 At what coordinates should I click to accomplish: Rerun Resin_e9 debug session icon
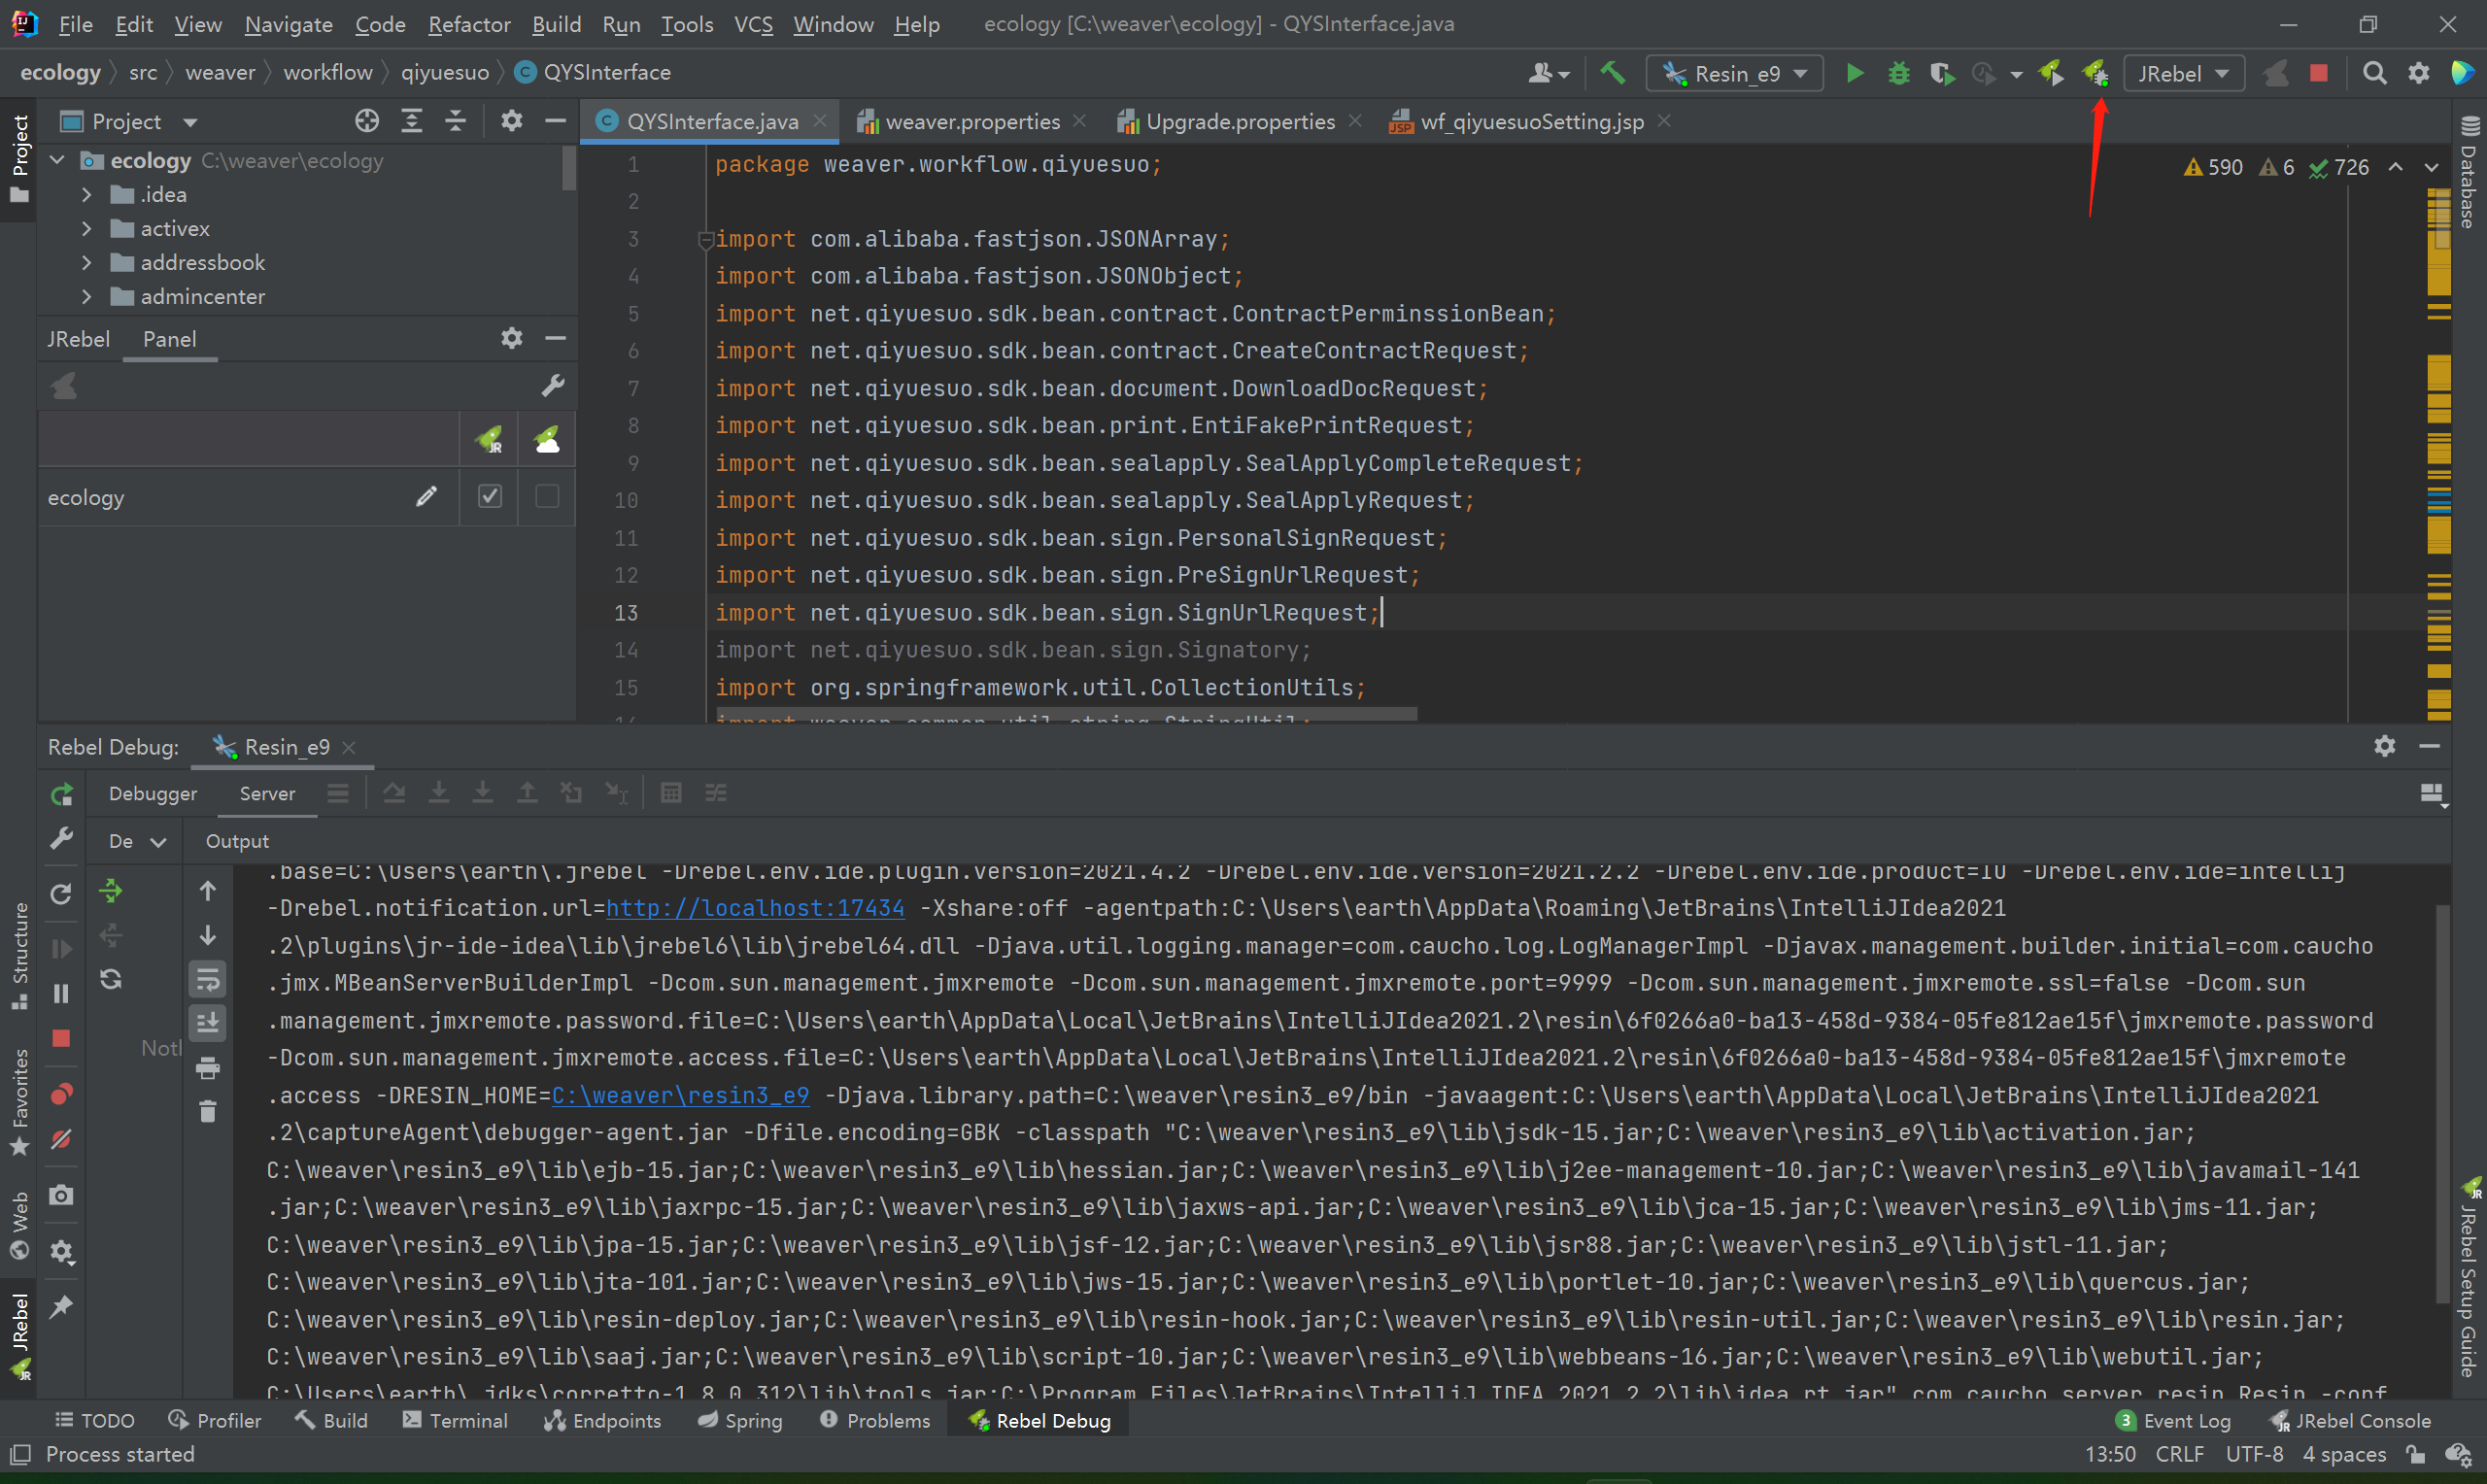click(x=61, y=794)
